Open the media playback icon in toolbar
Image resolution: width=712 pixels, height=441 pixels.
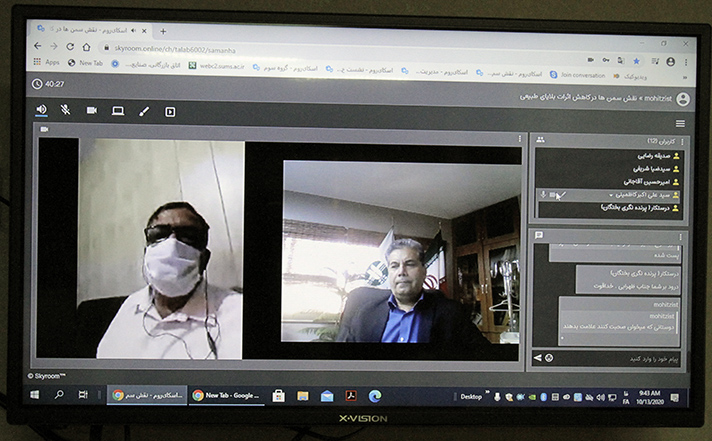tap(170, 112)
